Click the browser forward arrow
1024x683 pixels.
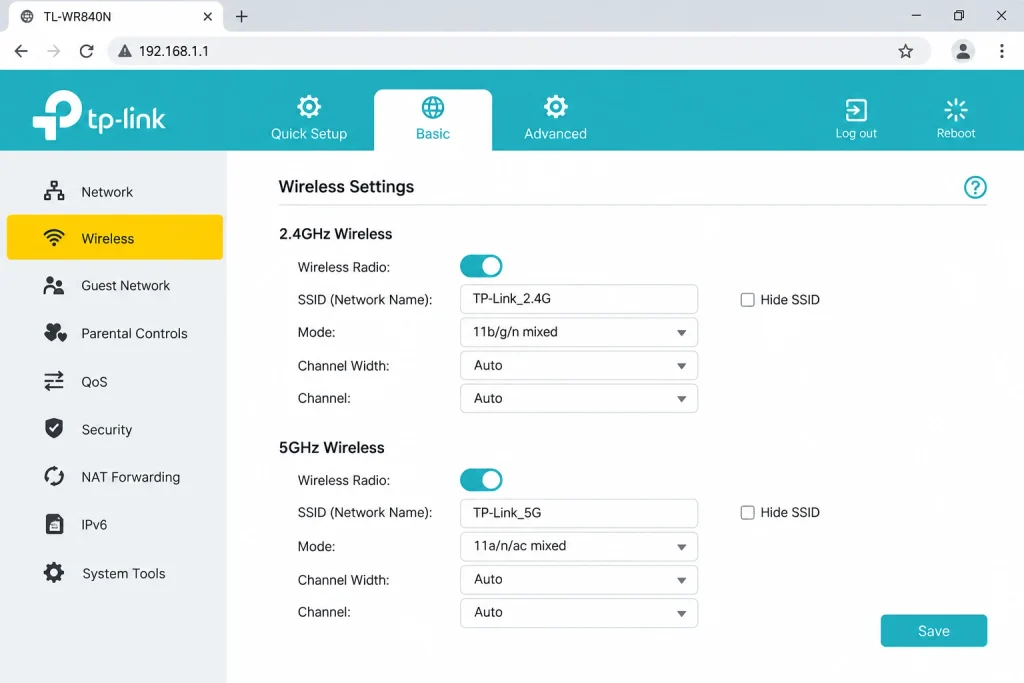click(54, 51)
